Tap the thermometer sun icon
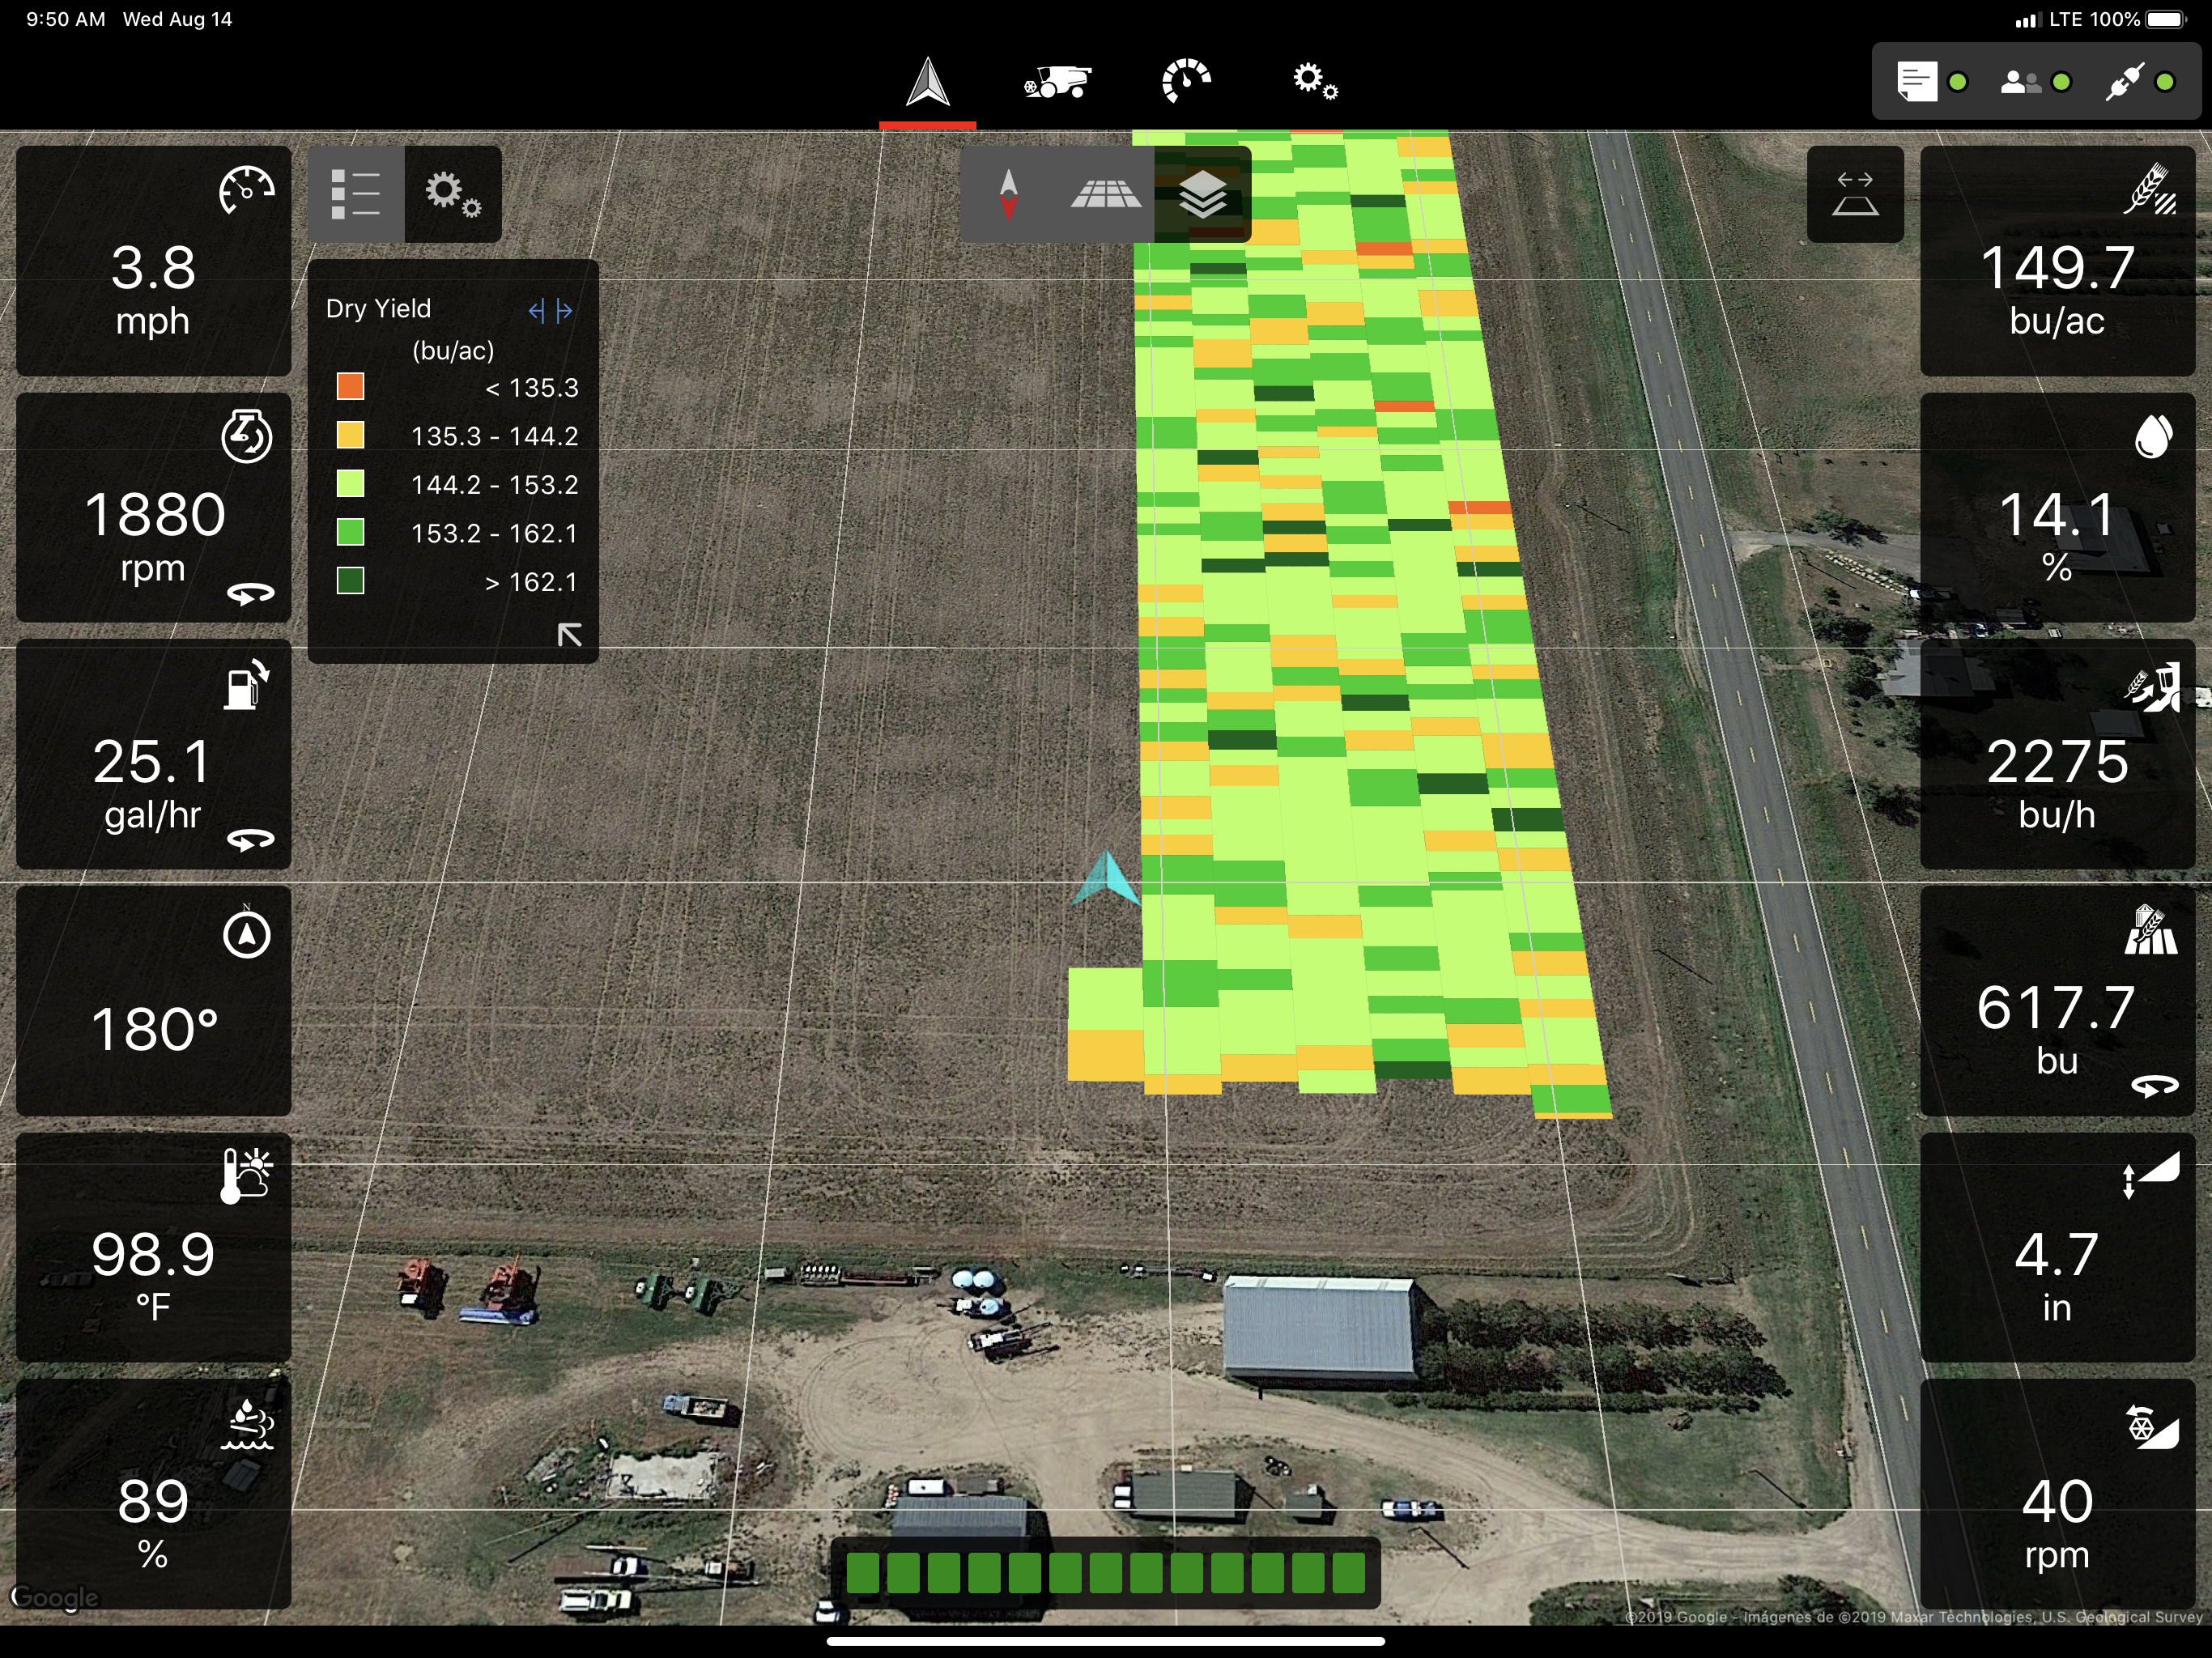Screen dimensions: 2212x1658 click(246, 1176)
